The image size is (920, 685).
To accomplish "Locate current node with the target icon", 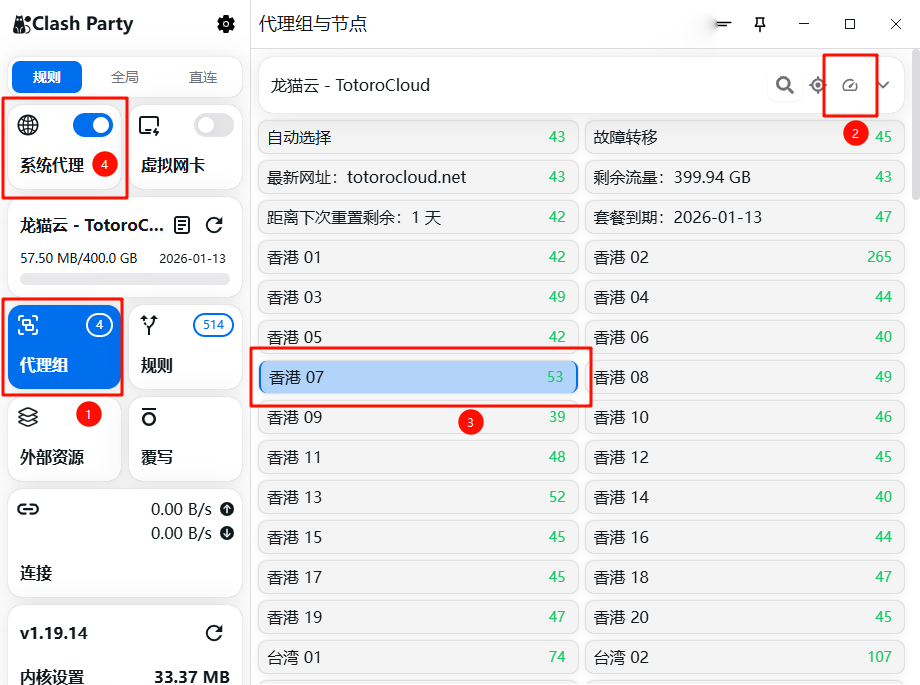I will coord(818,85).
